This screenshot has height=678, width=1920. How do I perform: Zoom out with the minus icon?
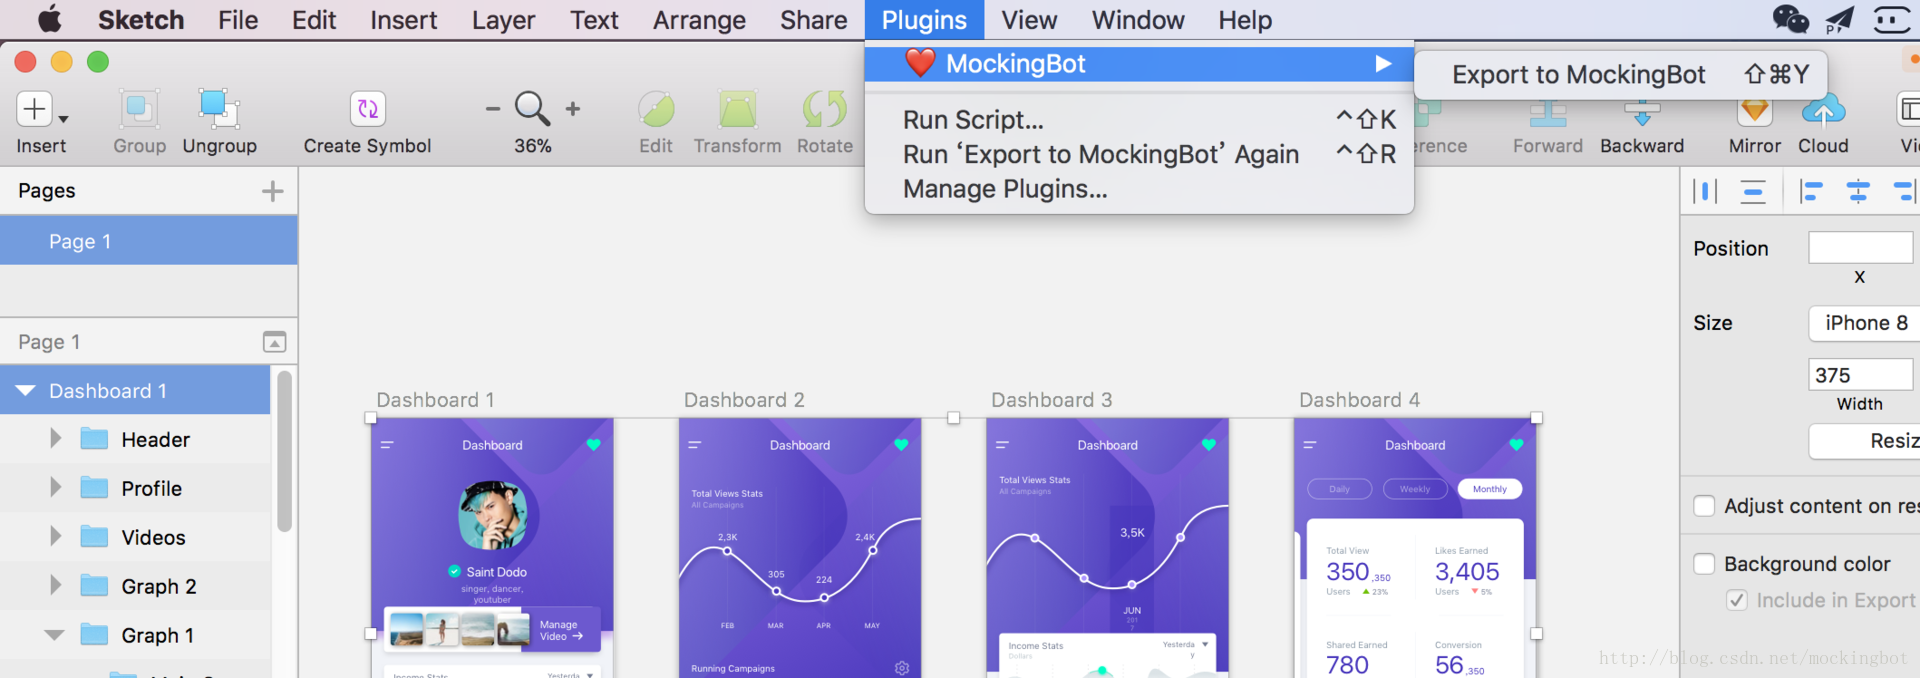click(493, 108)
